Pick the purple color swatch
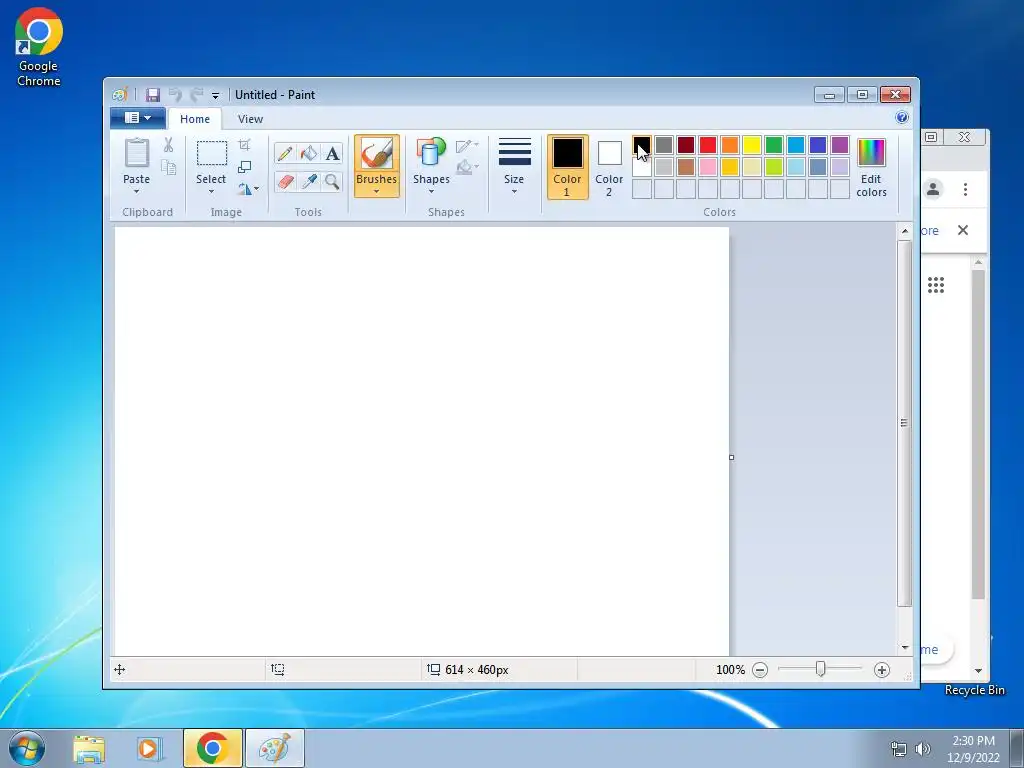Viewport: 1024px width, 768px height. click(x=840, y=145)
